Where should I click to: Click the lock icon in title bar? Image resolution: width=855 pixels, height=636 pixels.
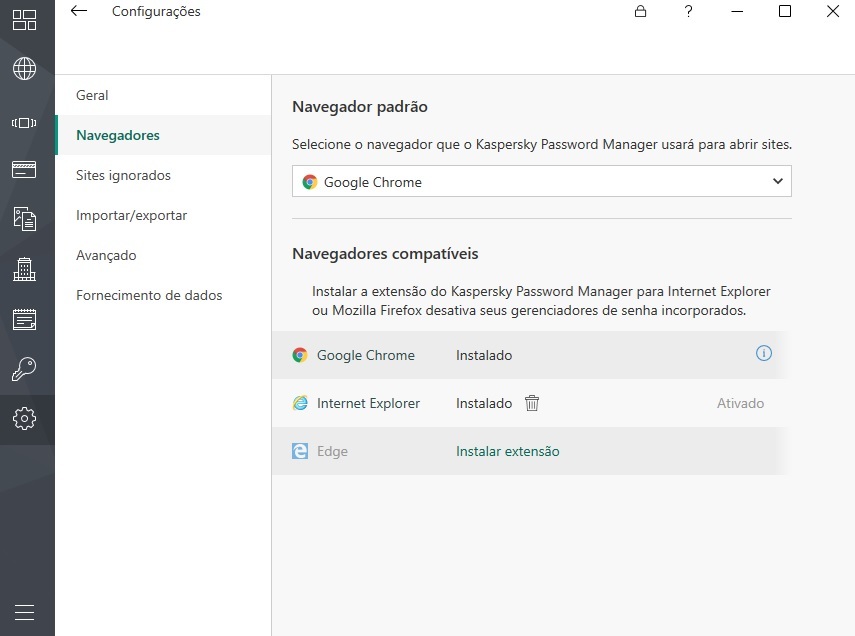coord(640,12)
